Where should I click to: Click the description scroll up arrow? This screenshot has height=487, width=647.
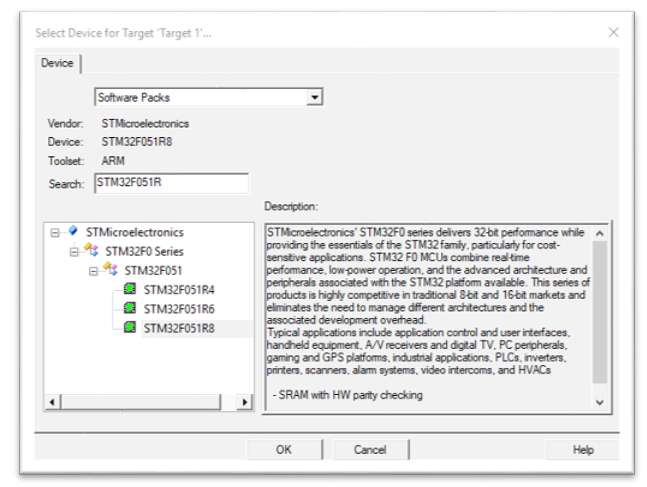600,233
